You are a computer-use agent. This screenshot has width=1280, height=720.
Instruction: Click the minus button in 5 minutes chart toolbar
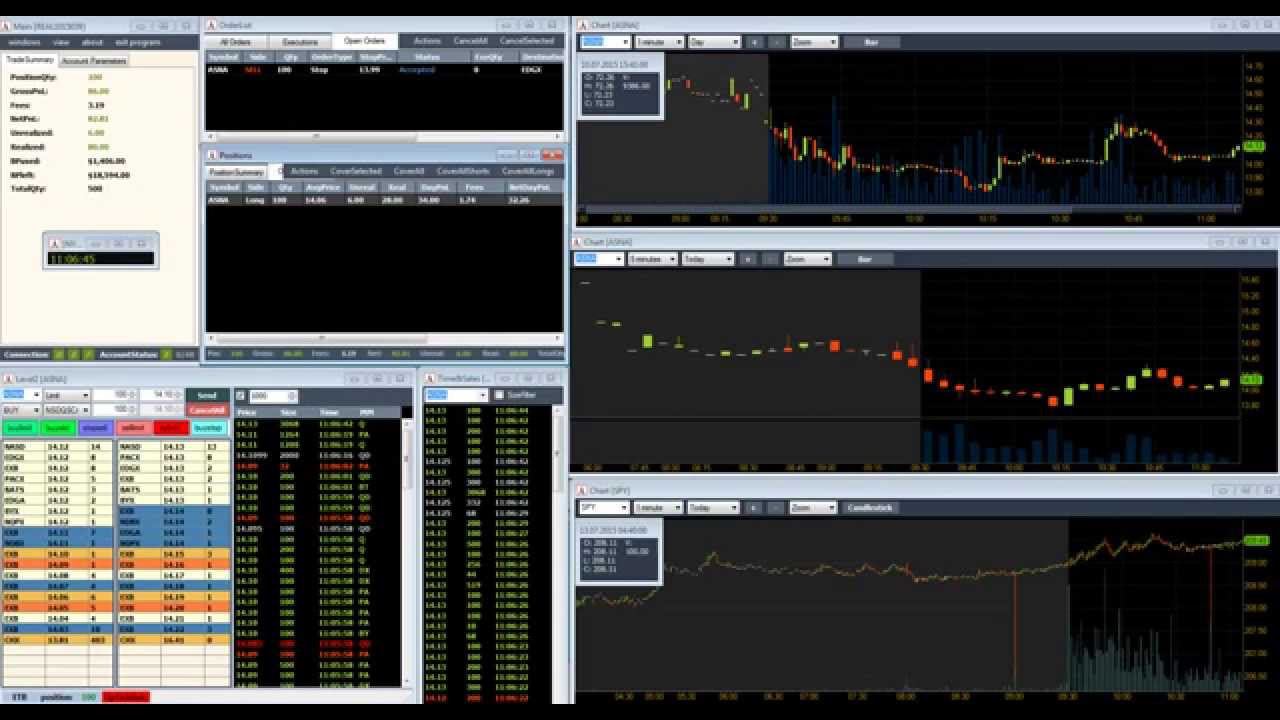click(x=770, y=259)
